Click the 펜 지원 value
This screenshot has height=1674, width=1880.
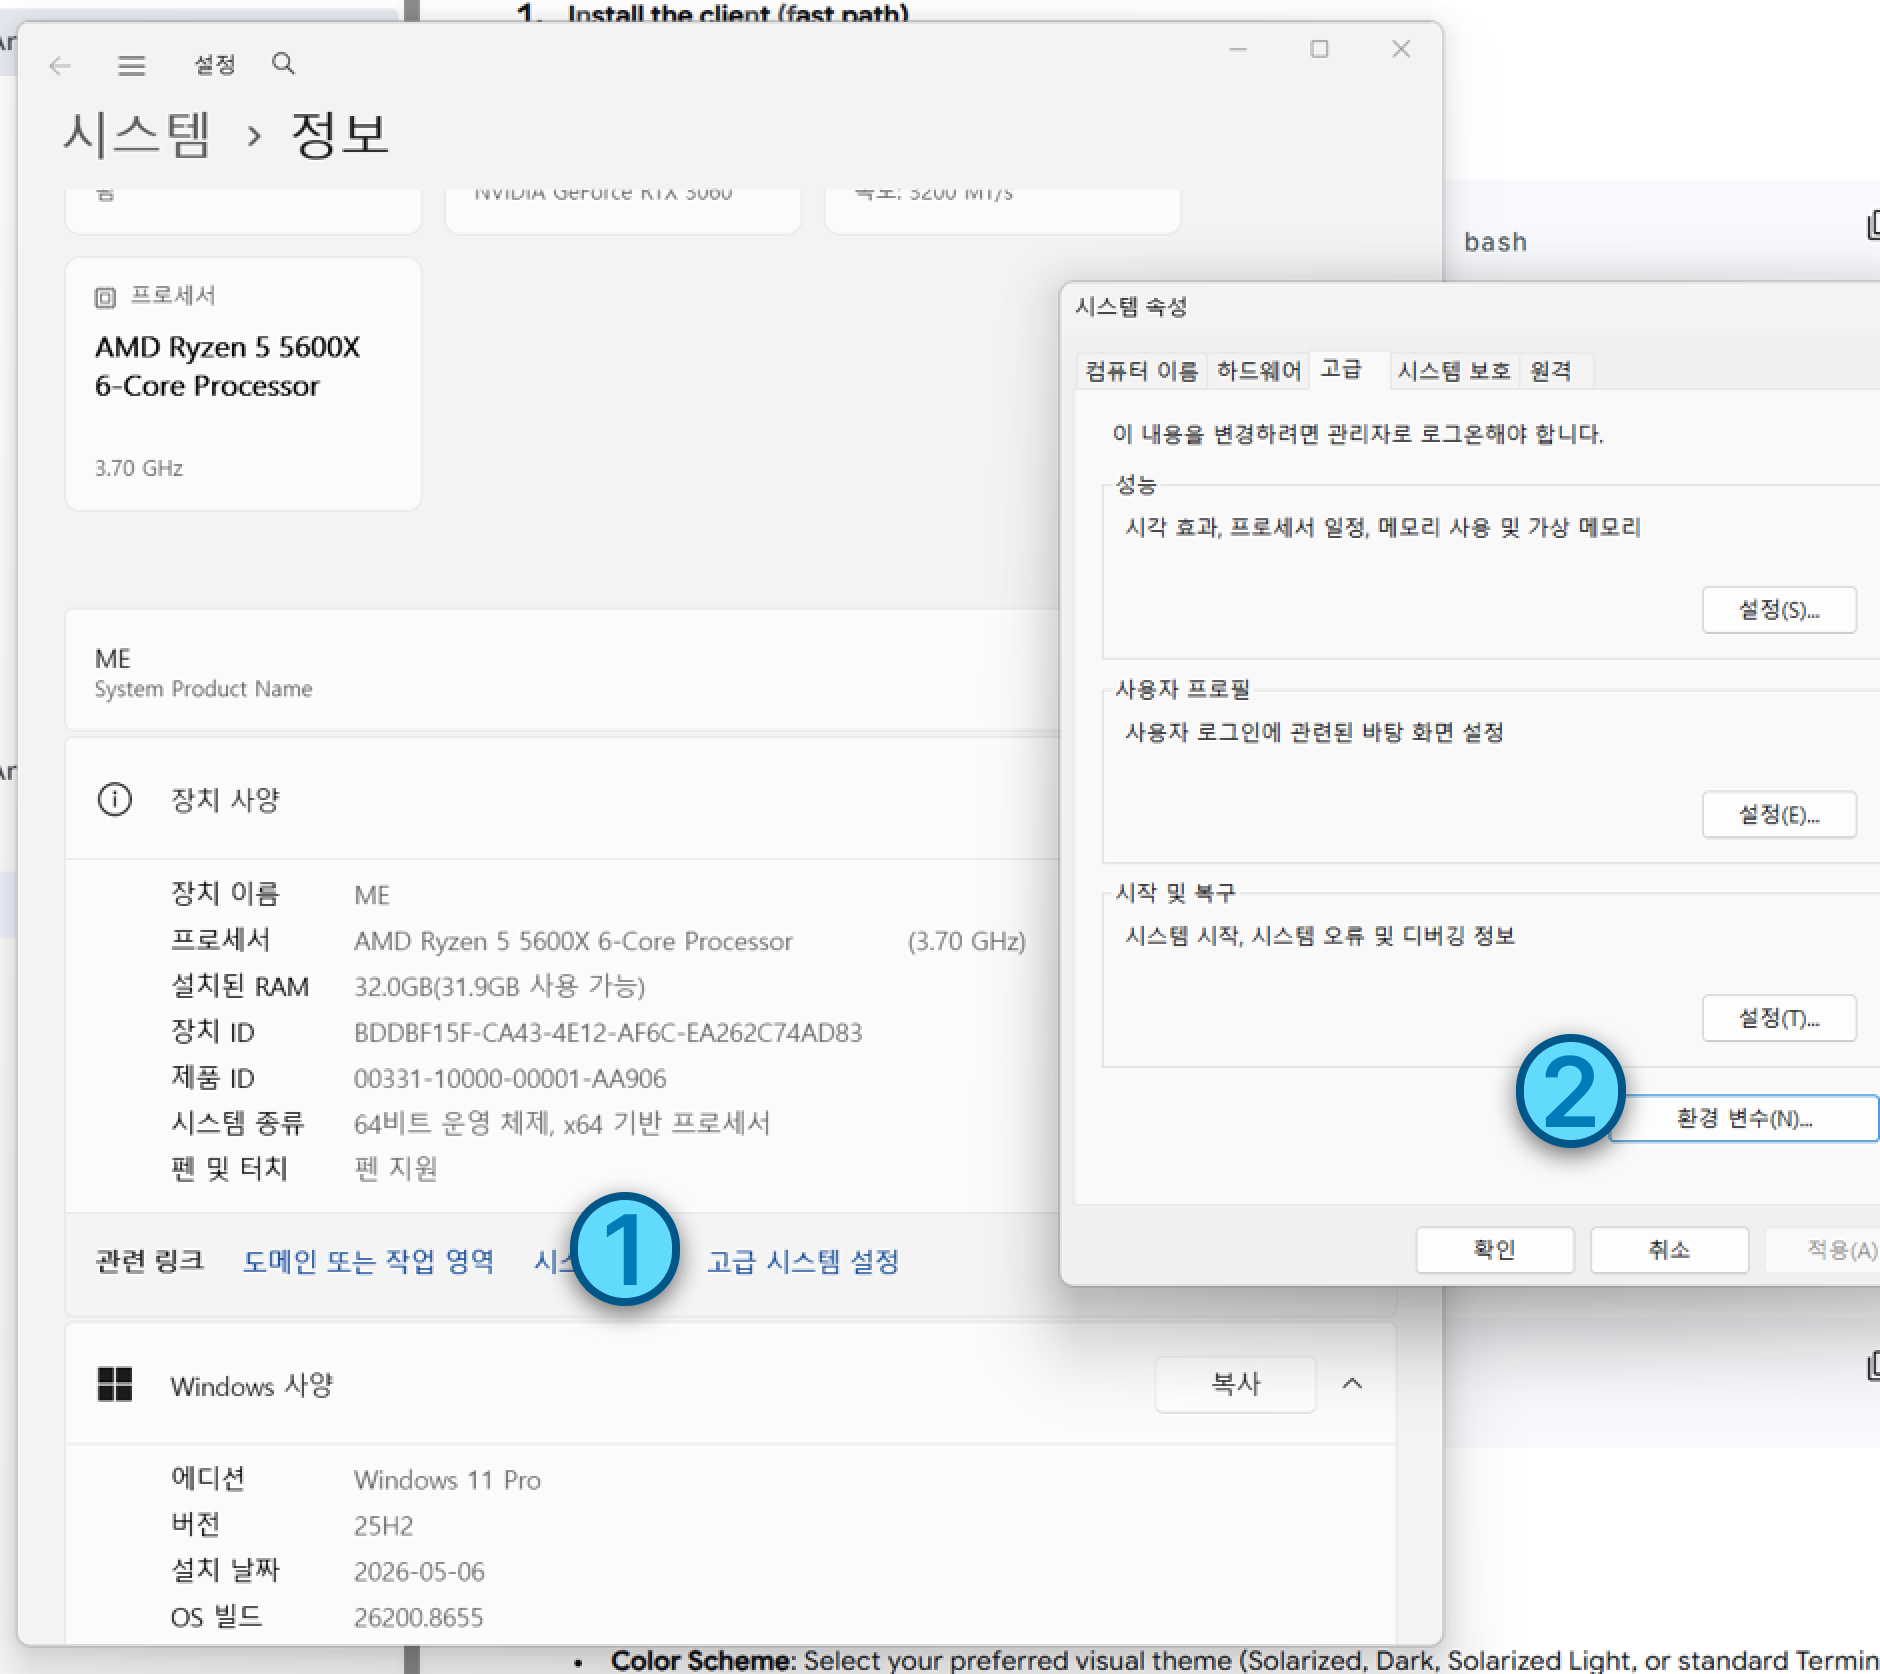click(396, 1169)
